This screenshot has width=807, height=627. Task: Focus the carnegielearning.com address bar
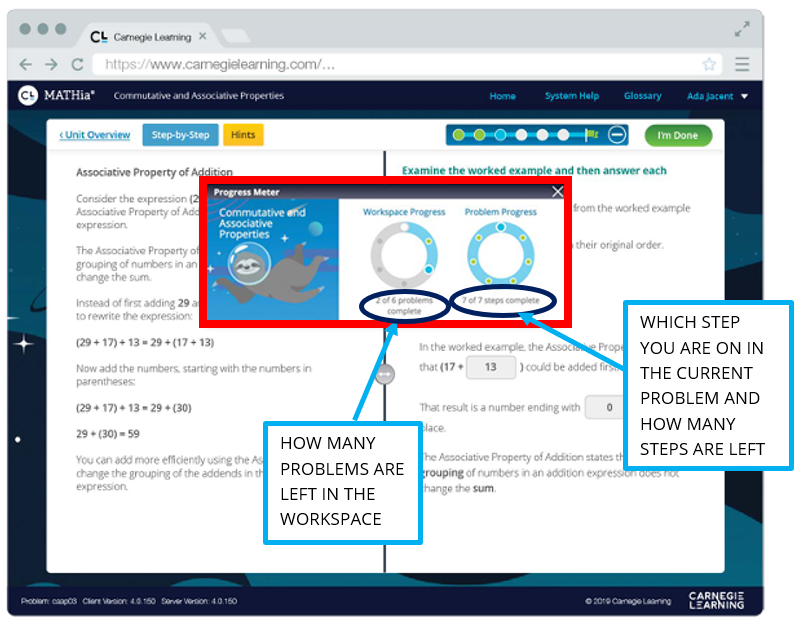click(x=407, y=64)
